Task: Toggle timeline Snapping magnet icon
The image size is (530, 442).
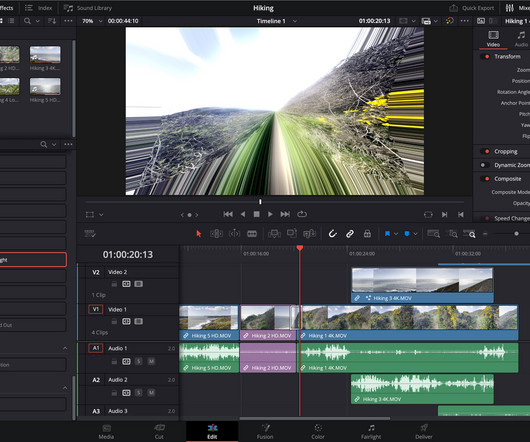Action: tap(333, 234)
